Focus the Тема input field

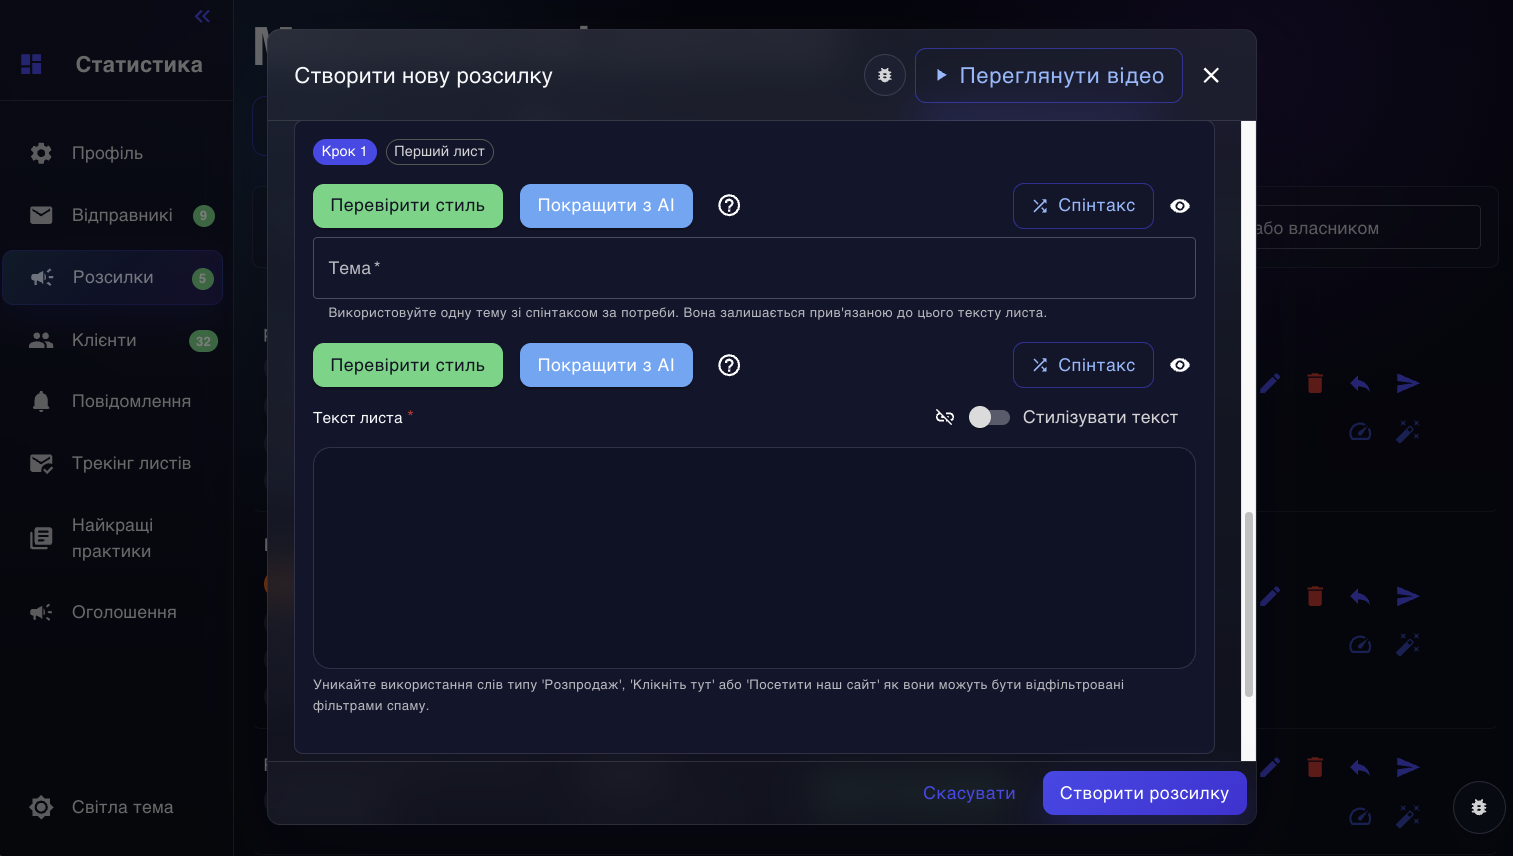pos(754,268)
